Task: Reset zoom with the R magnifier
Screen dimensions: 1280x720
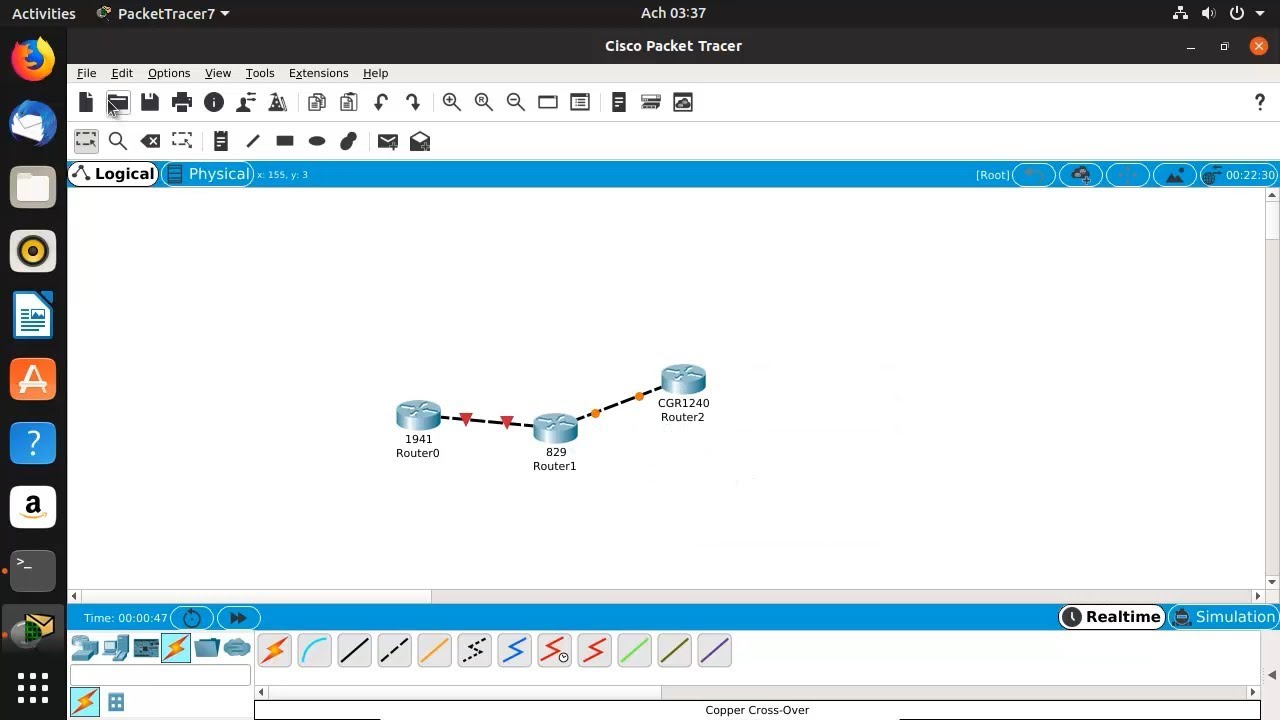Action: pyautogui.click(x=484, y=102)
